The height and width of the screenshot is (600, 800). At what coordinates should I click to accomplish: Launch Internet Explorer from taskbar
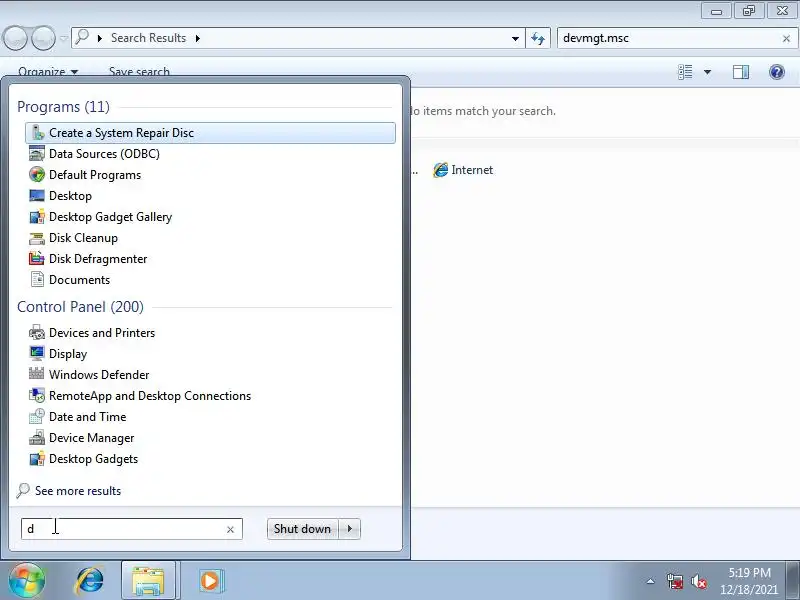[x=90, y=581]
